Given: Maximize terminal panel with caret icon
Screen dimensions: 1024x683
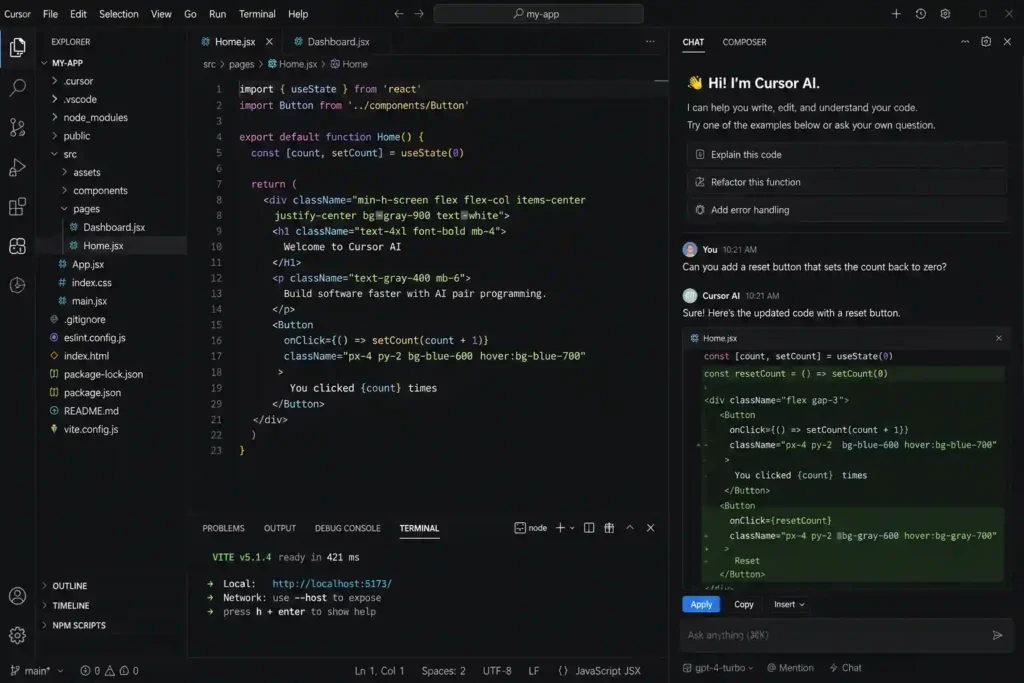Looking at the screenshot, I should click(630, 528).
